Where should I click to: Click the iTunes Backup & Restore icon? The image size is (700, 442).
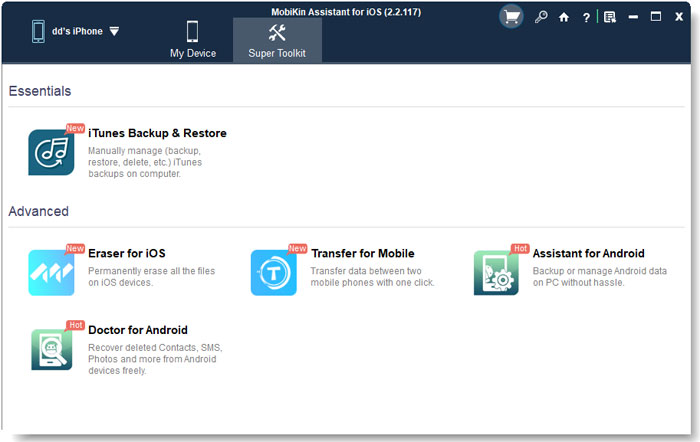coord(51,152)
